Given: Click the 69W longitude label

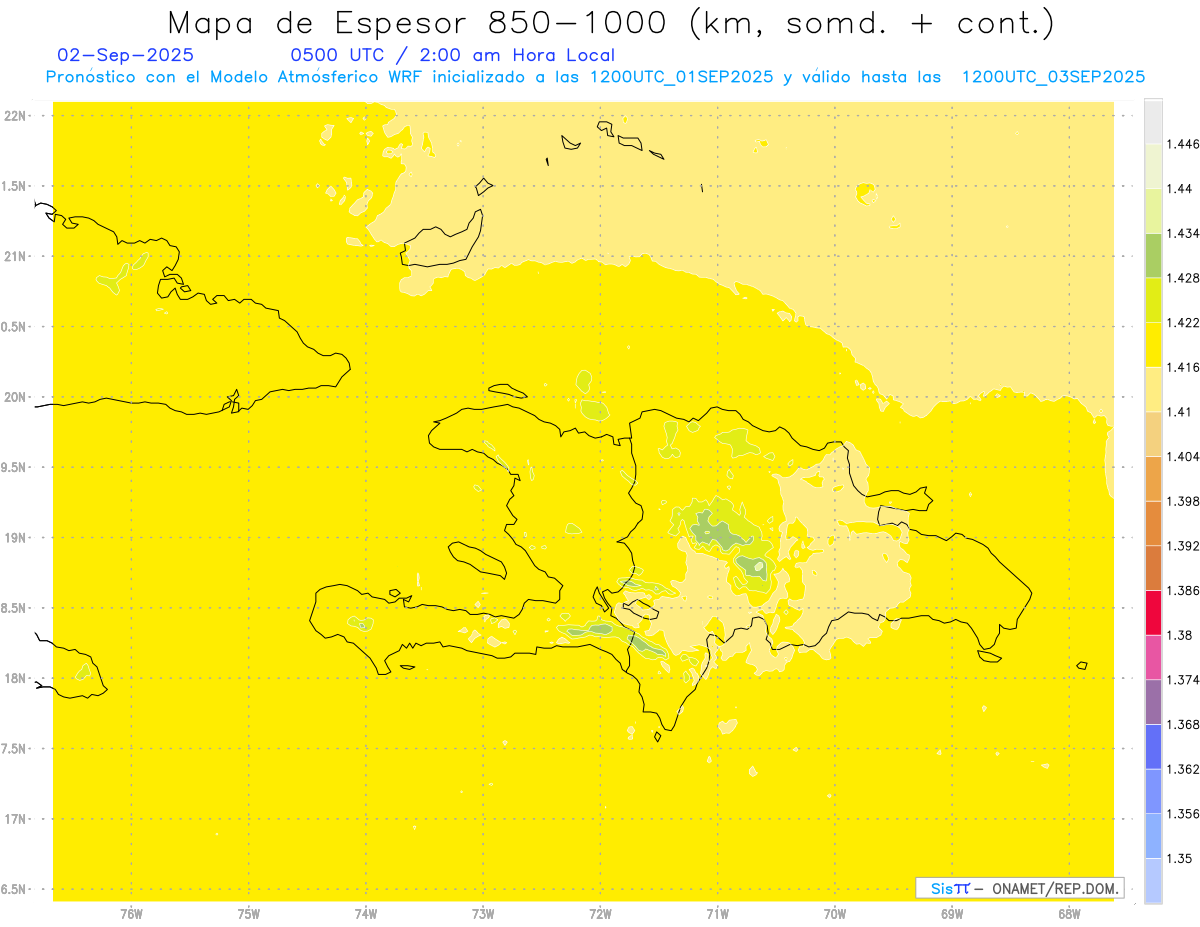Looking at the screenshot, I should coord(952,914).
